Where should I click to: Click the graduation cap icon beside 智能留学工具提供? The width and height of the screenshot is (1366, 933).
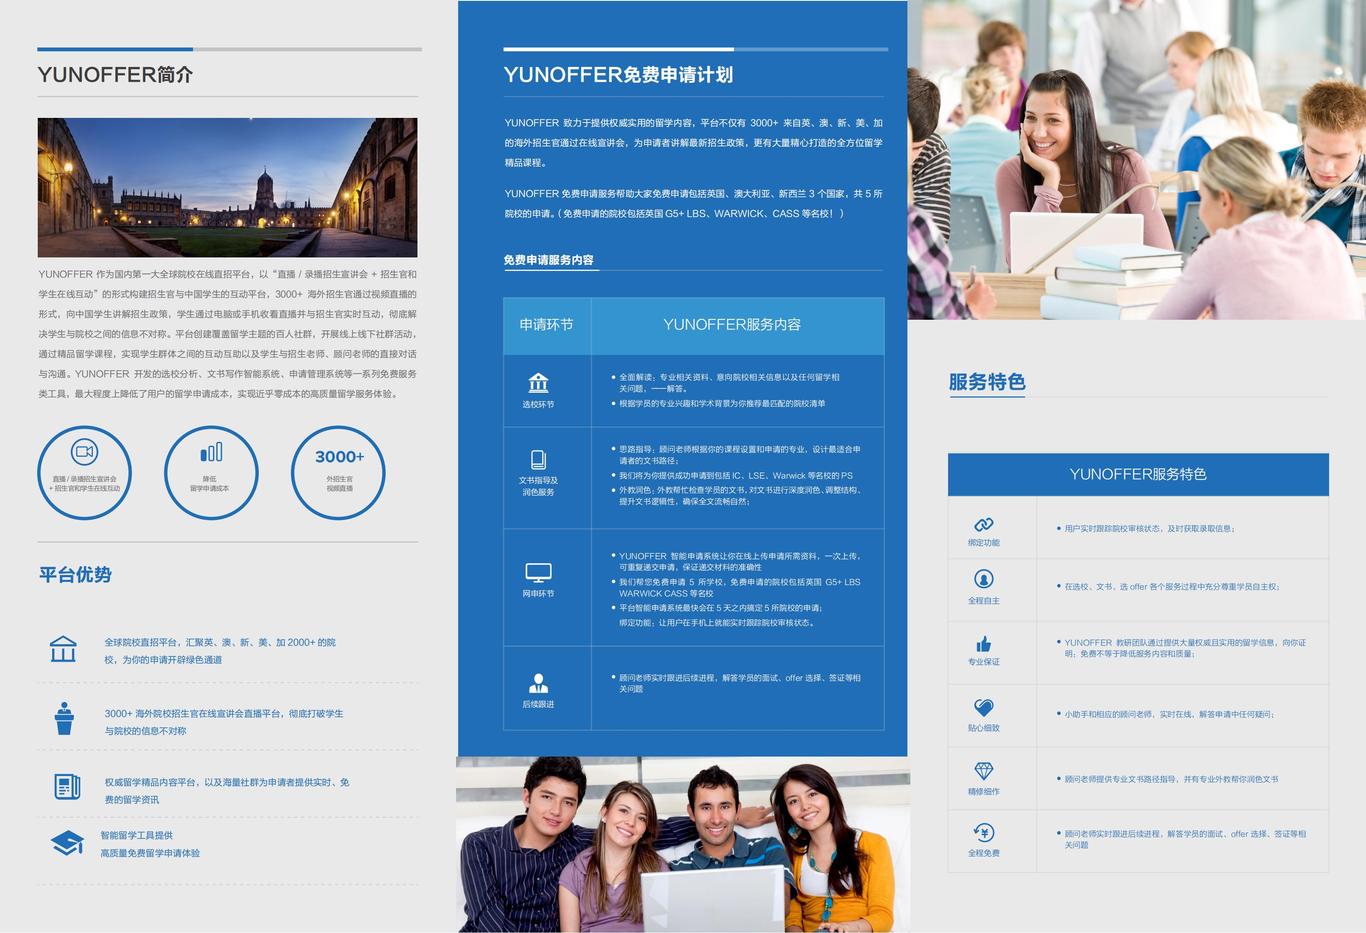[67, 843]
